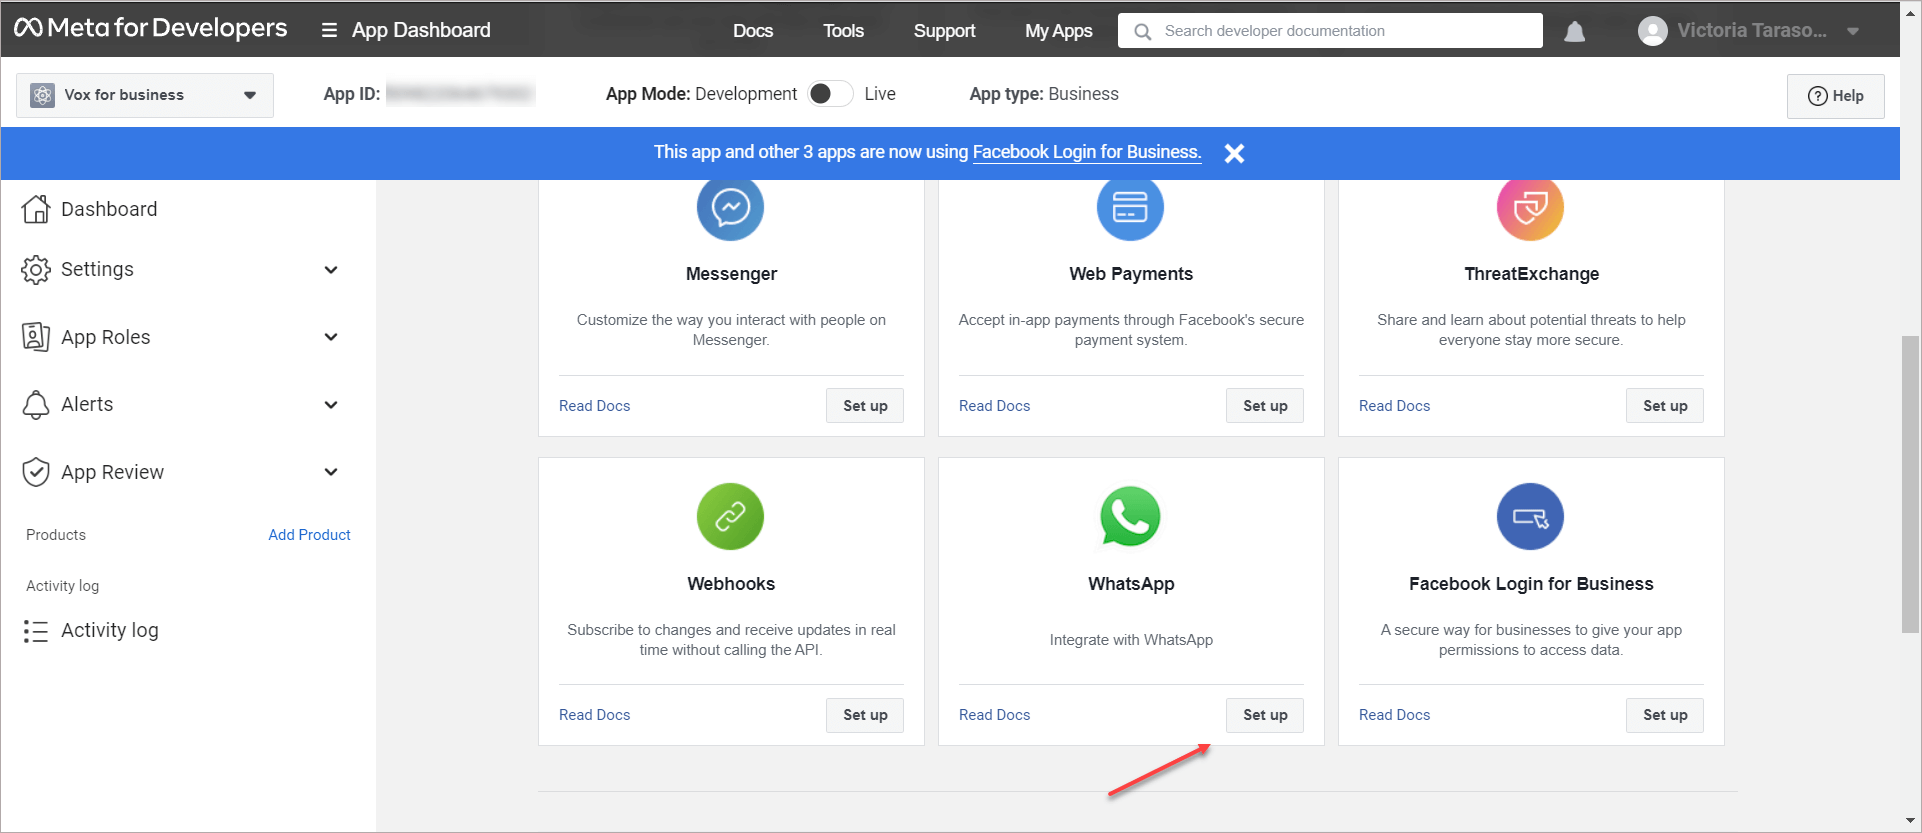Click the Settings gear icon
Screen dimensions: 1922x833
(x=36, y=270)
